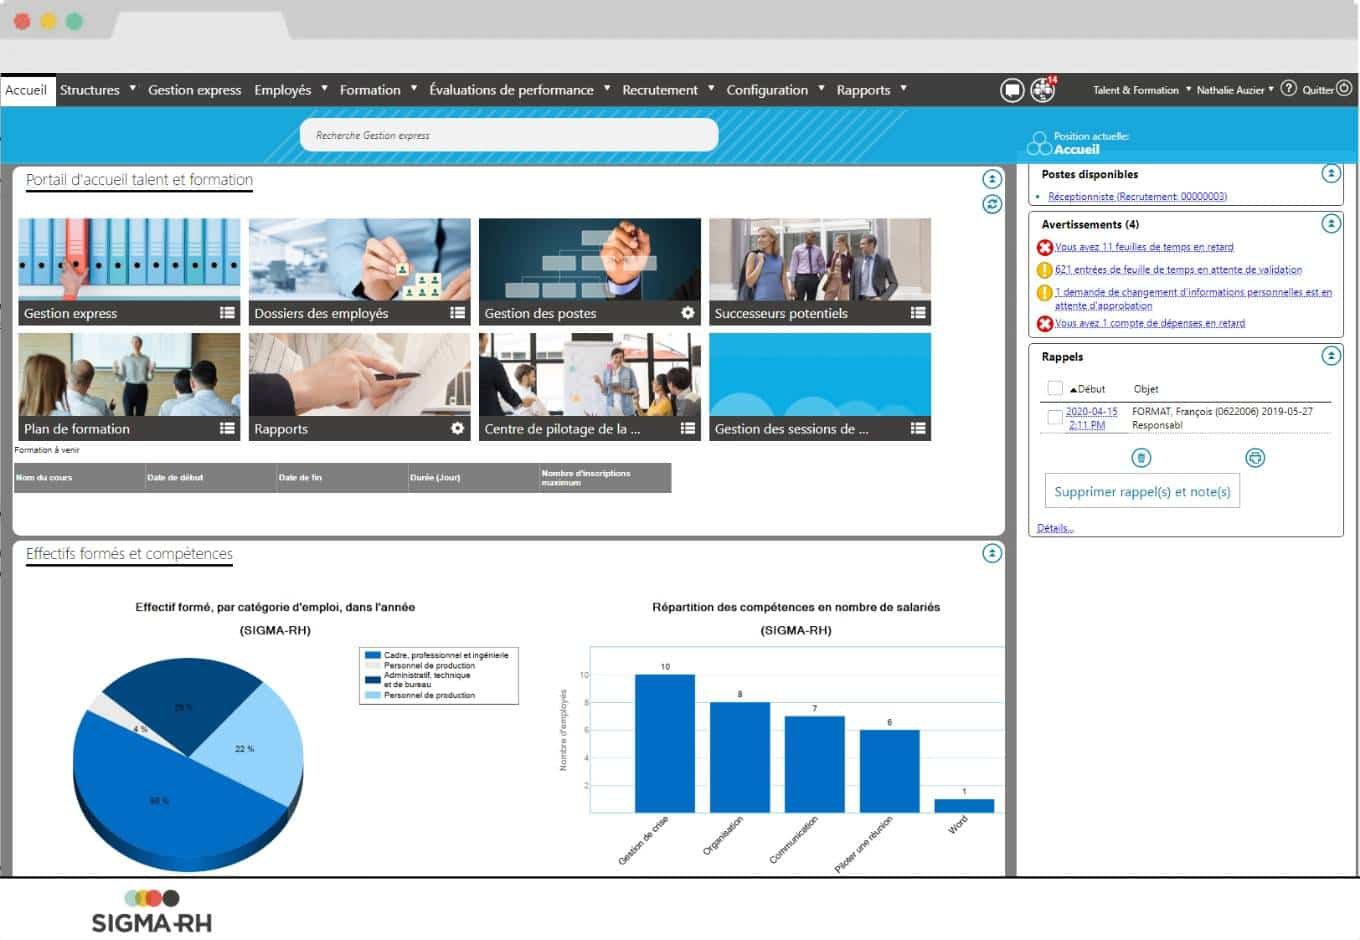Viewport: 1360px width, 940px height.
Task: Open the Employés menu
Action: click(290, 90)
